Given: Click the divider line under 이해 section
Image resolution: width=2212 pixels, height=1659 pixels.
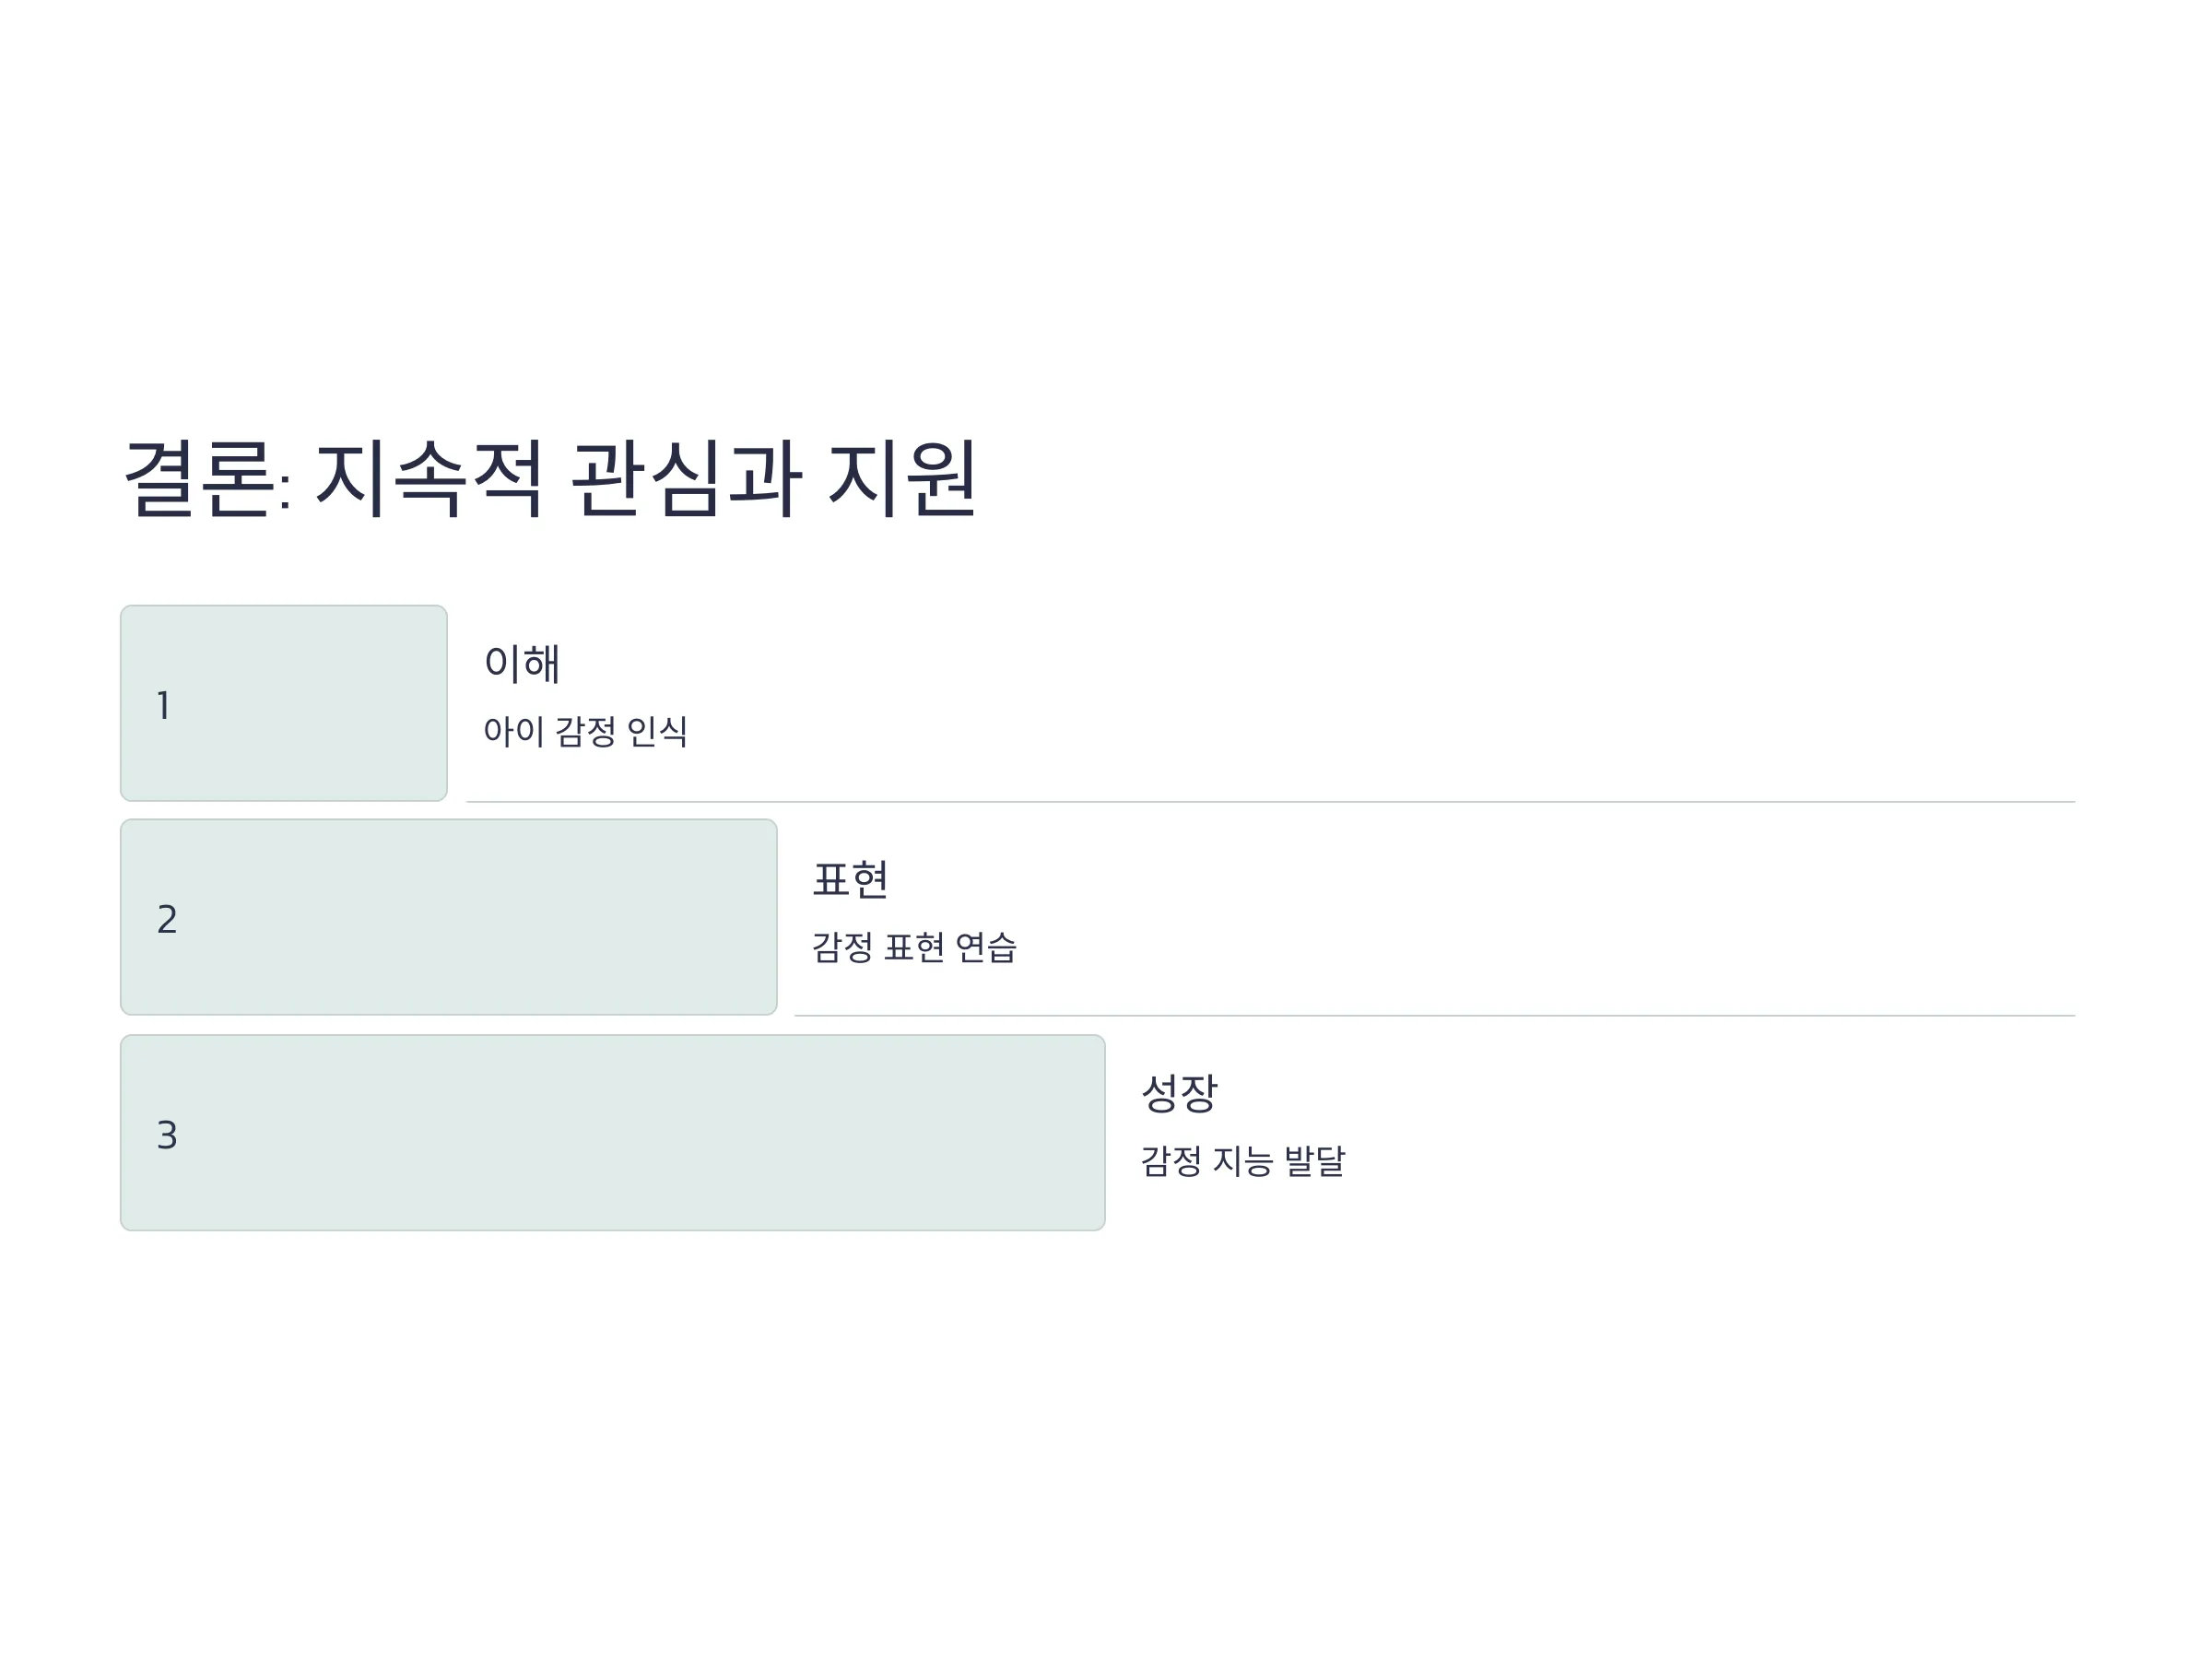Looking at the screenshot, I should pos(1271,802).
